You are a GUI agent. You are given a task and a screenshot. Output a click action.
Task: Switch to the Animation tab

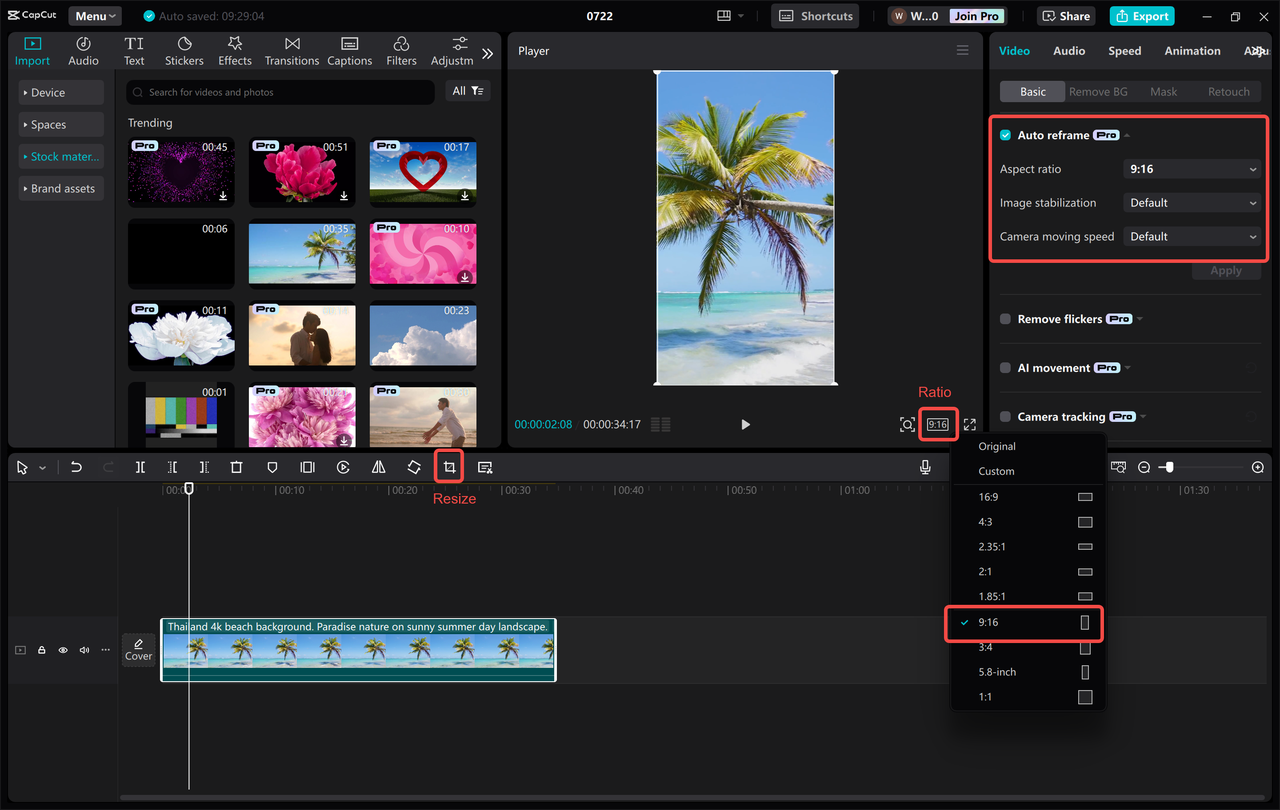[x=1192, y=50]
